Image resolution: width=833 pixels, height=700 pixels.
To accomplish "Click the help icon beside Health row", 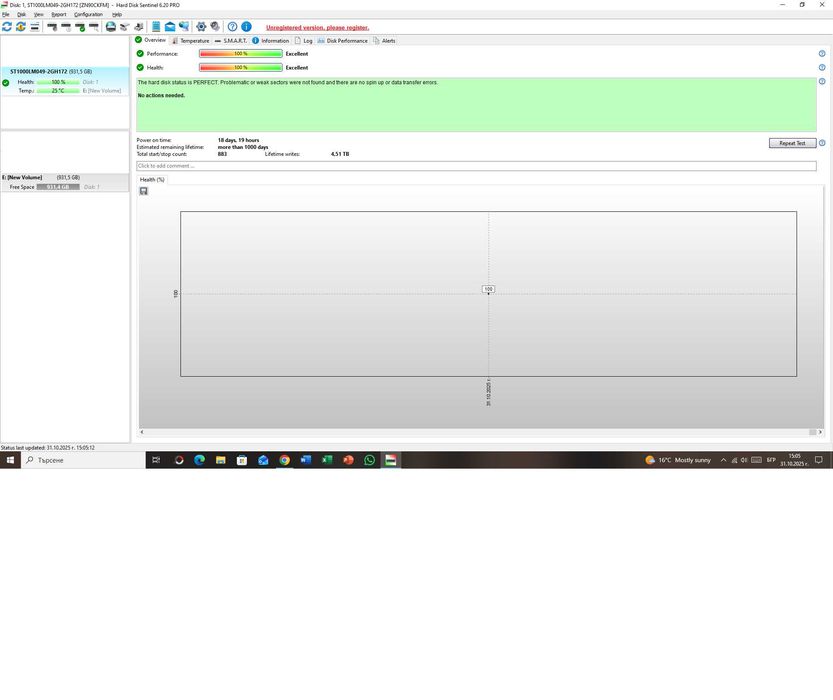I will coord(822,67).
